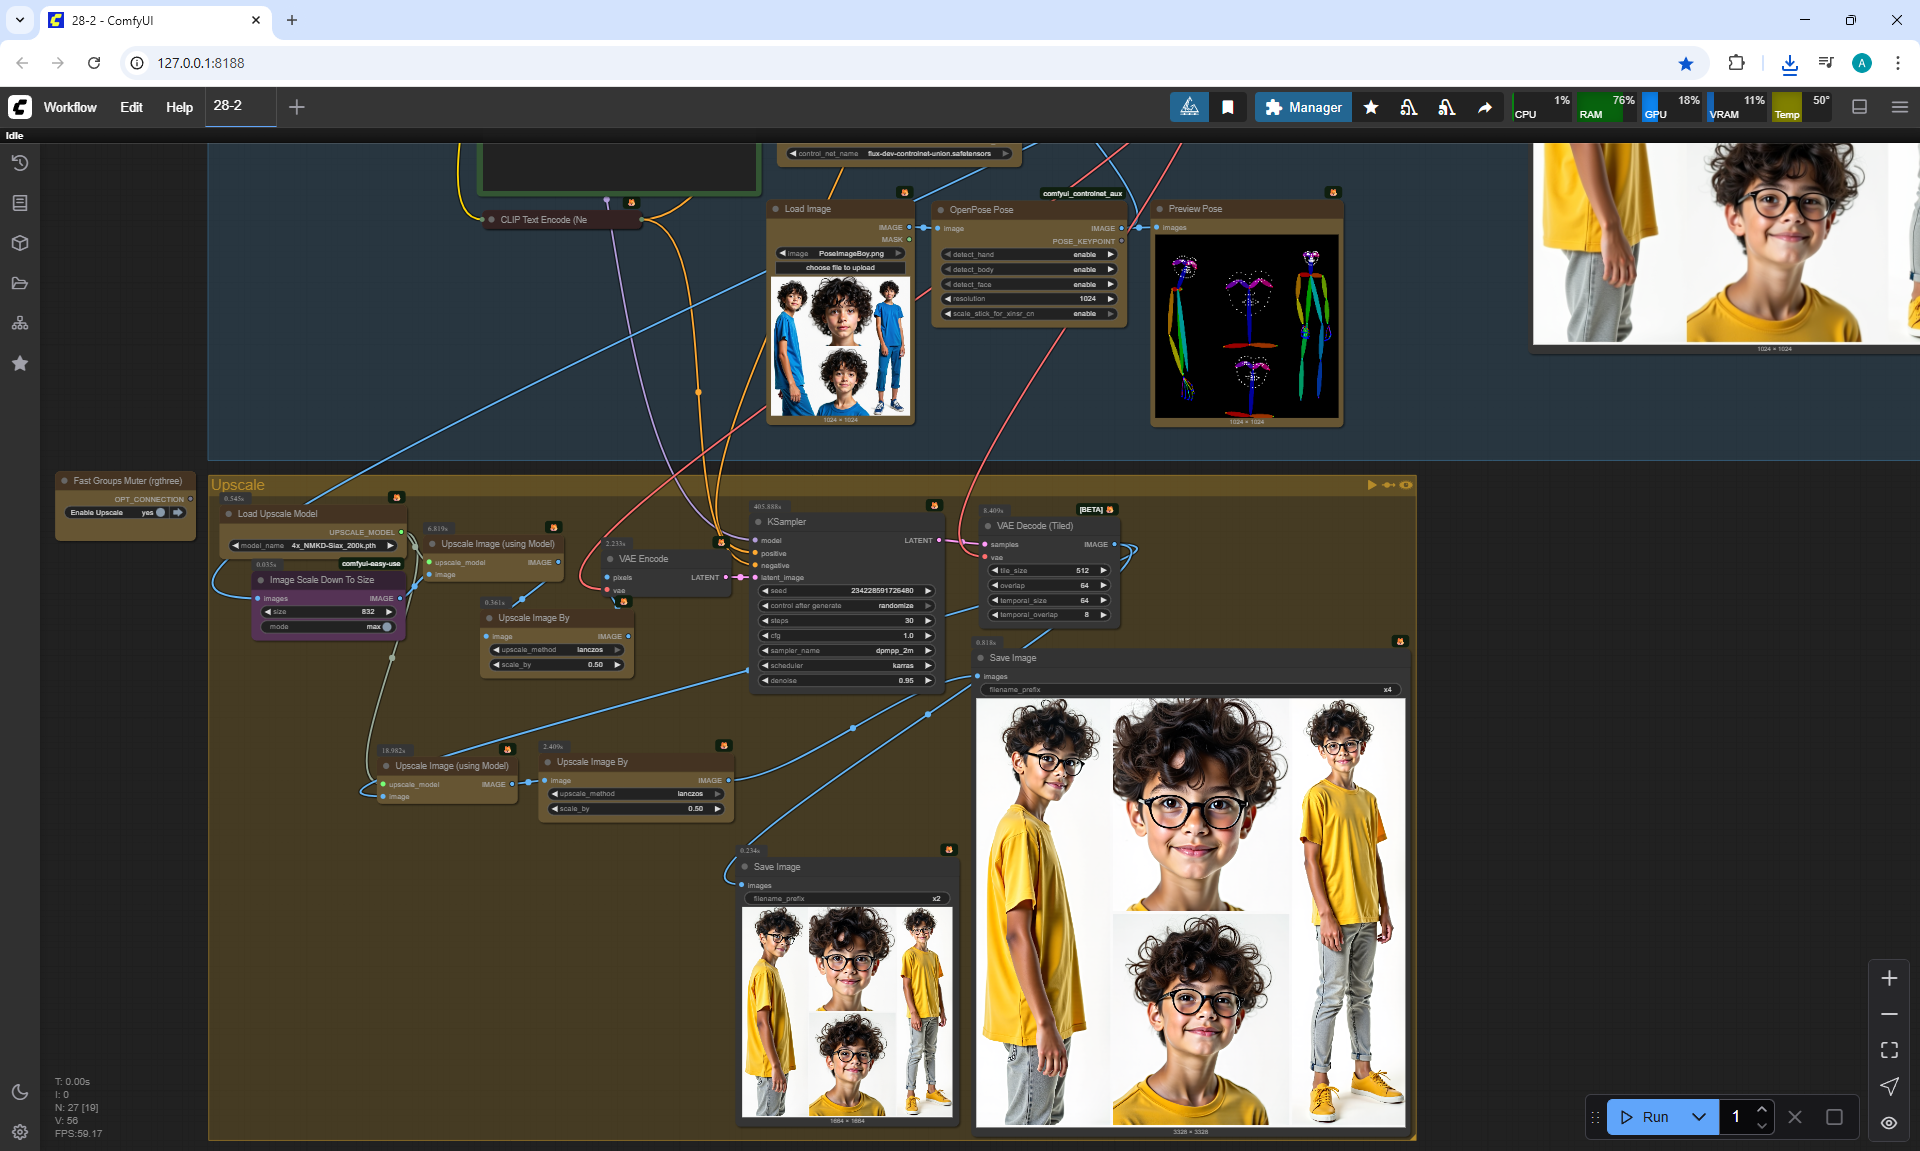
Task: Toggle Upscale group visibility eye icon
Action: (x=1406, y=485)
